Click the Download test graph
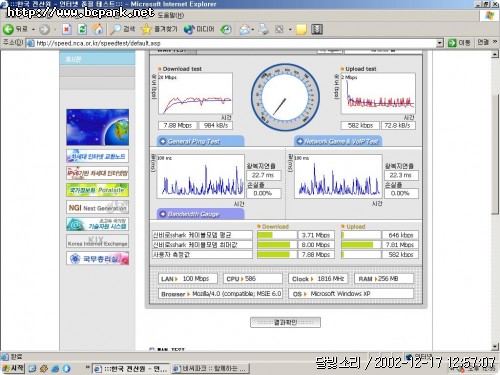 tap(195, 94)
